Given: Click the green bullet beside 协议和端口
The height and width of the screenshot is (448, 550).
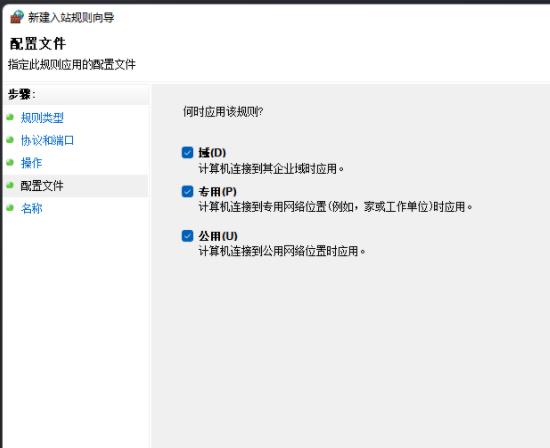Looking at the screenshot, I should (x=10, y=140).
